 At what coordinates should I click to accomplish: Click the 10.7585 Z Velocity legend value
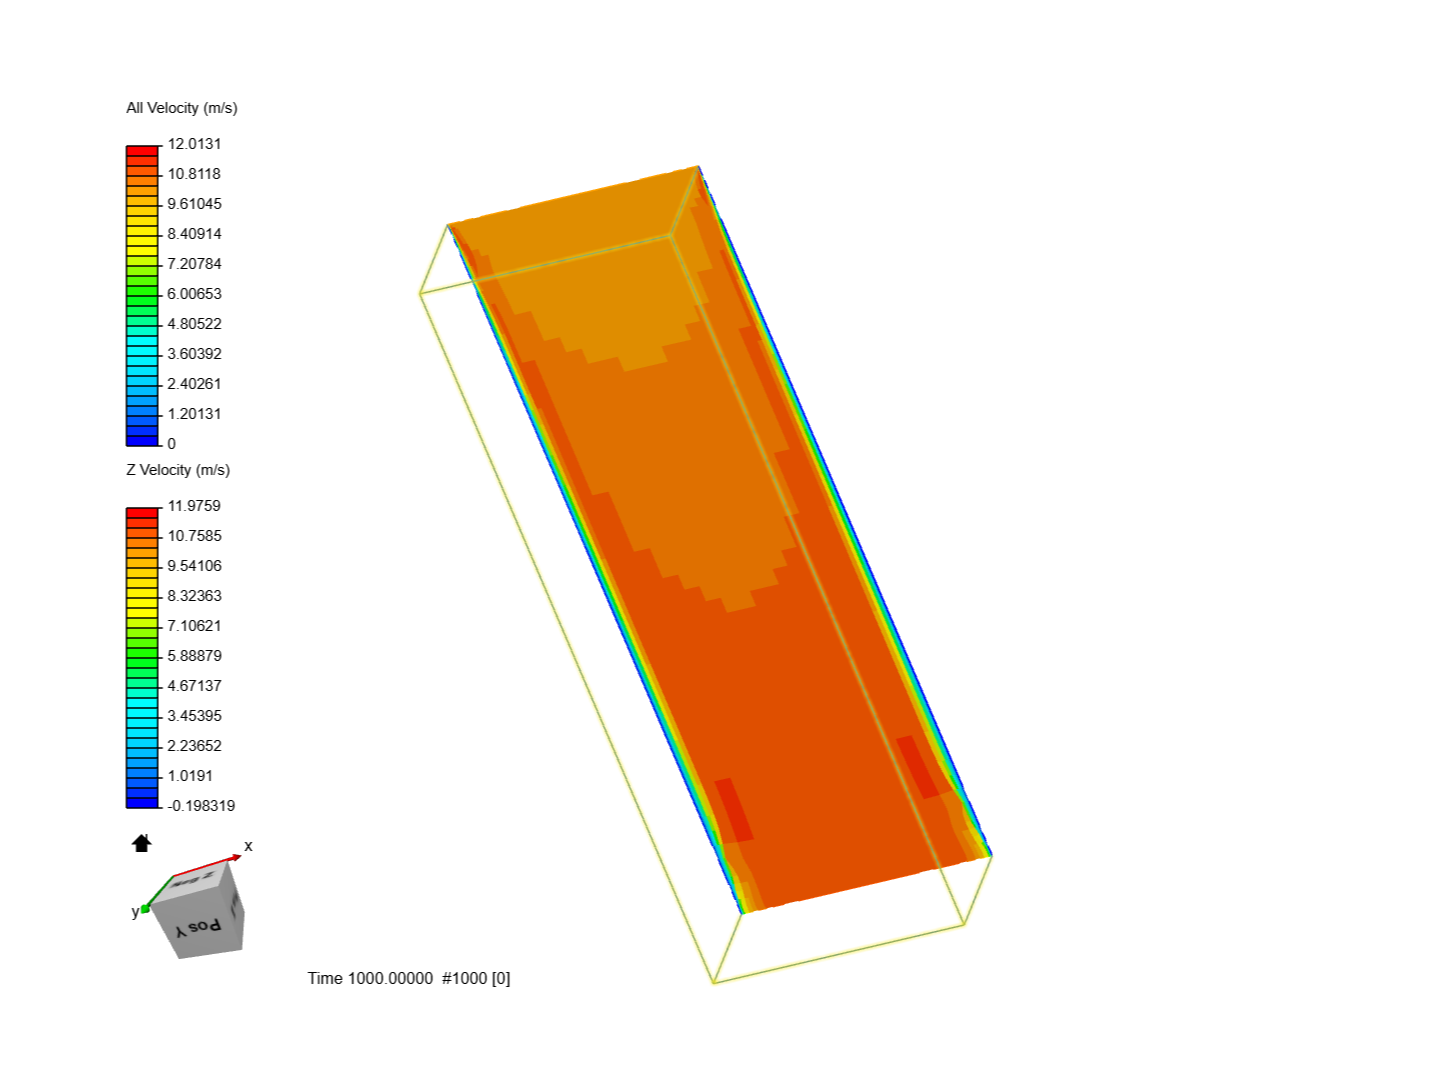click(194, 536)
